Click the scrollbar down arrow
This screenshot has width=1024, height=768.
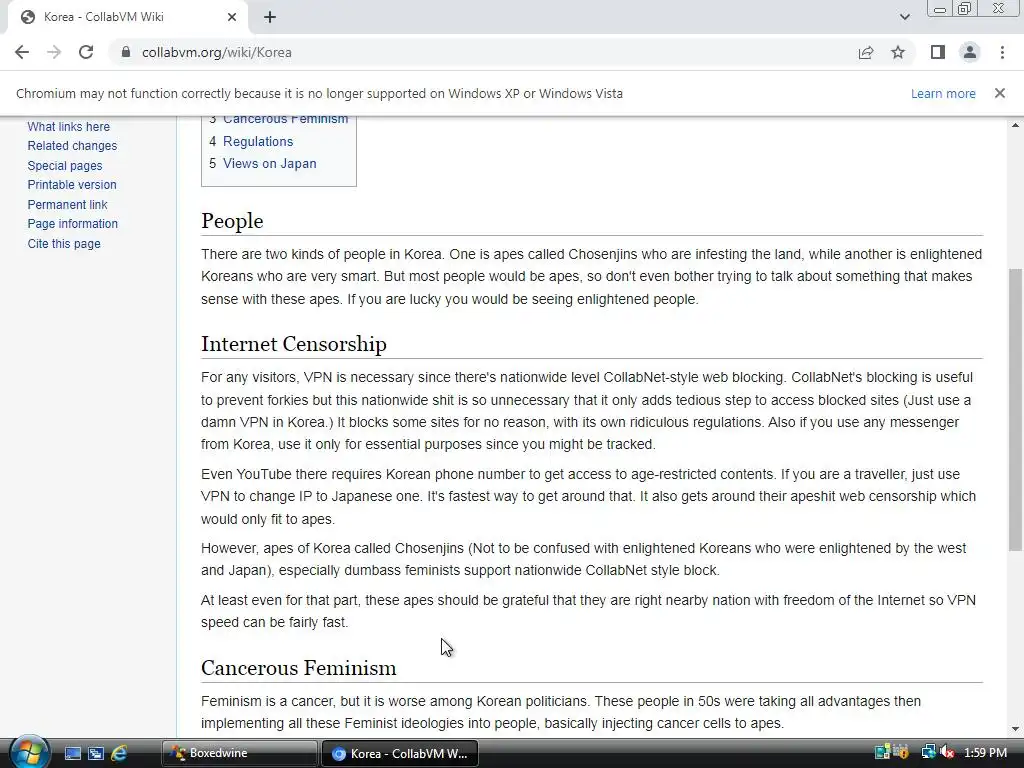pyautogui.click(x=1015, y=729)
